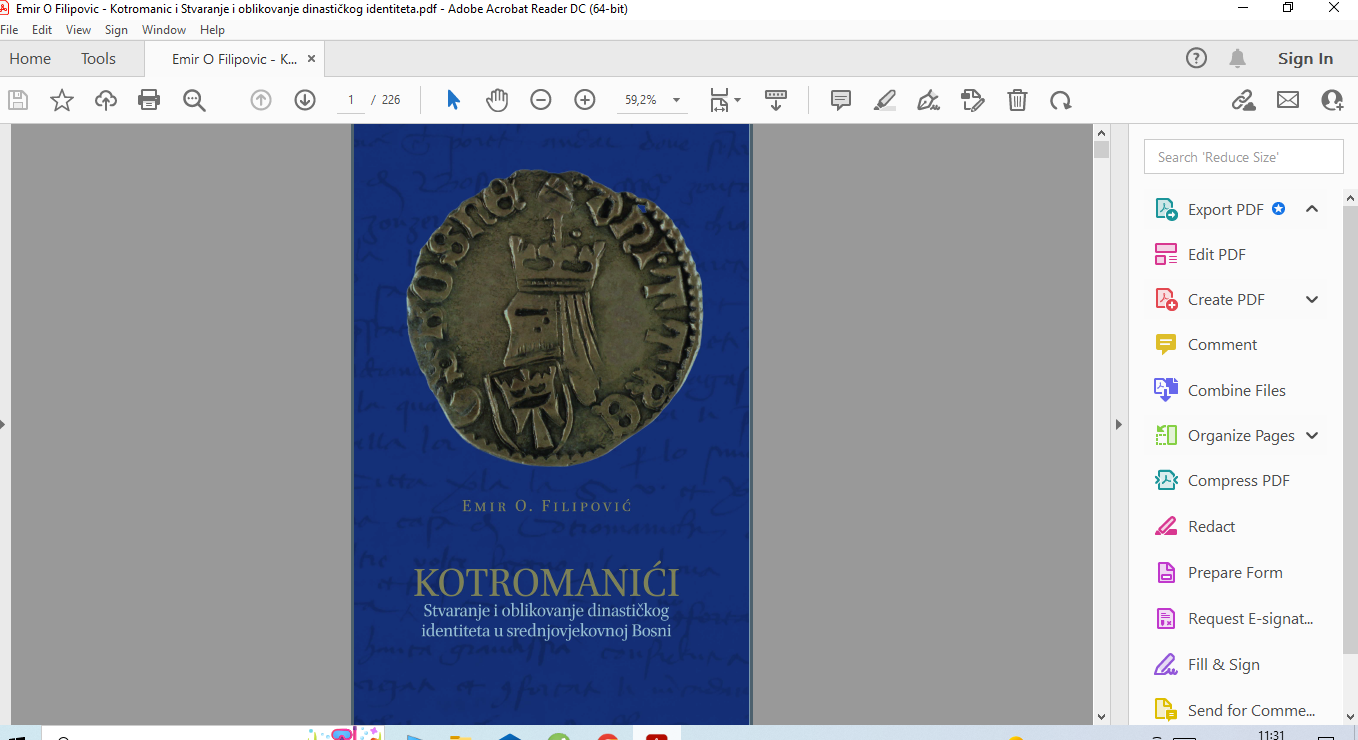
Task: Click the taskbar clock showing 11:31
Action: (1271, 734)
